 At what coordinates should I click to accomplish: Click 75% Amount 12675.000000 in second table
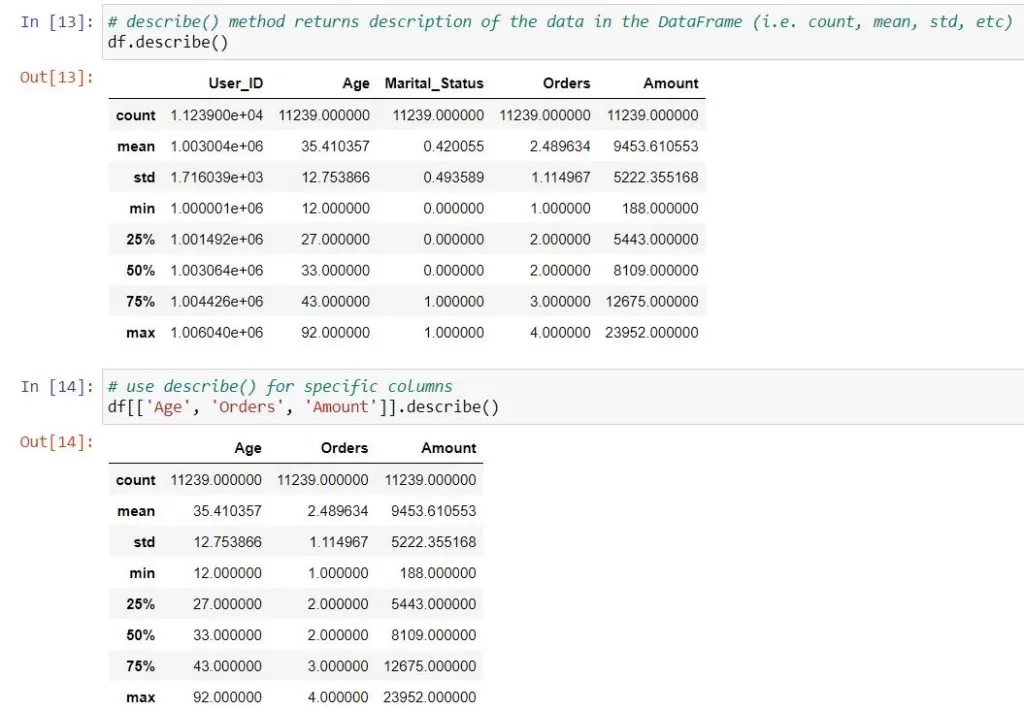(x=430, y=667)
